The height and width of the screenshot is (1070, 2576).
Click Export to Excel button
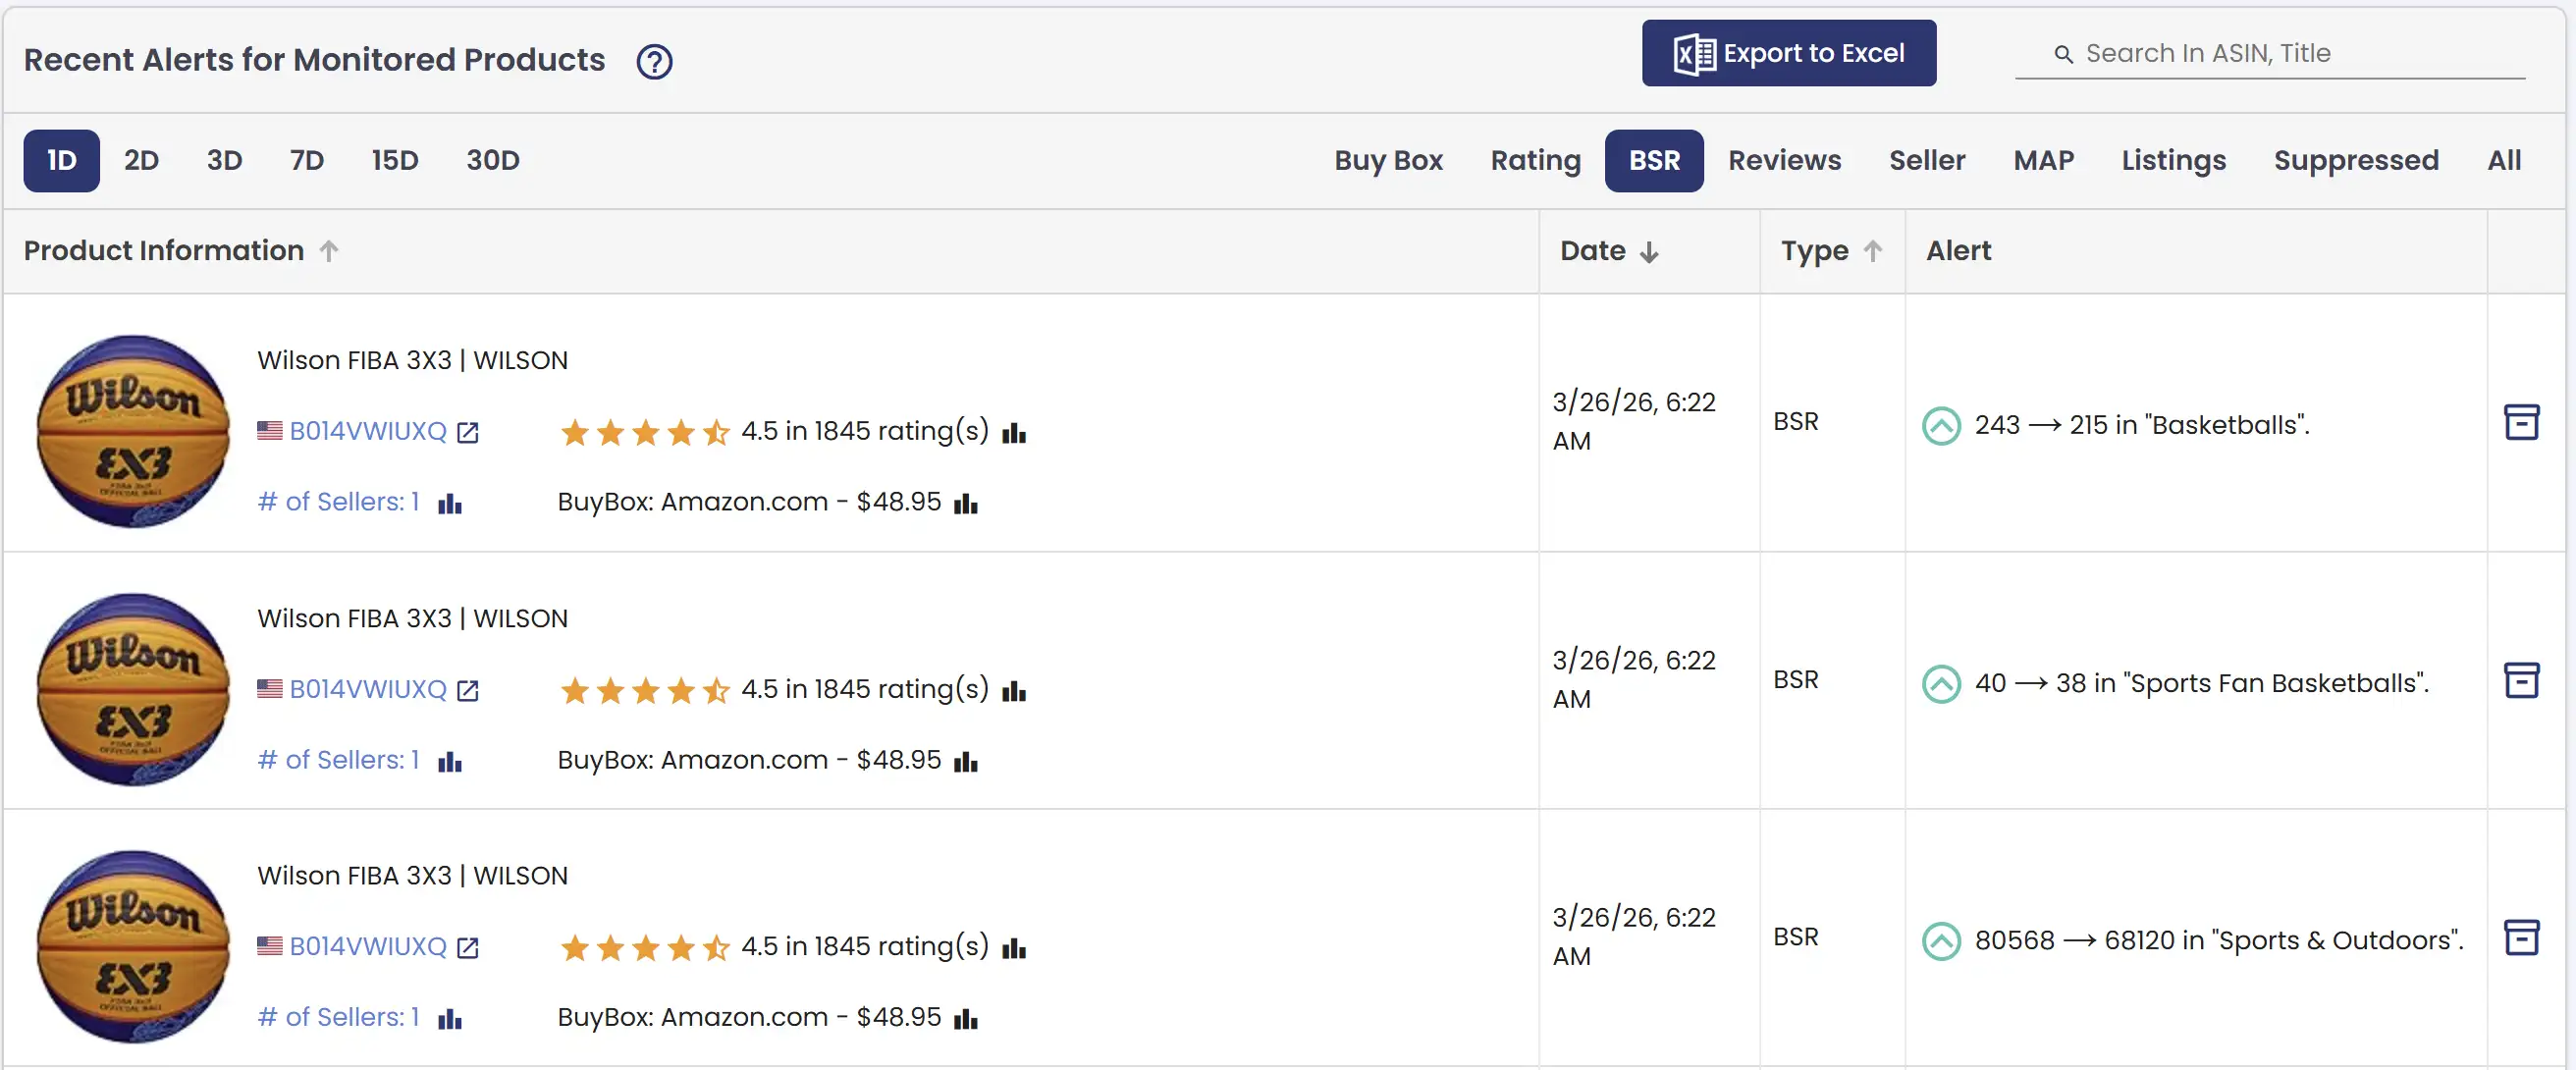(x=1788, y=53)
